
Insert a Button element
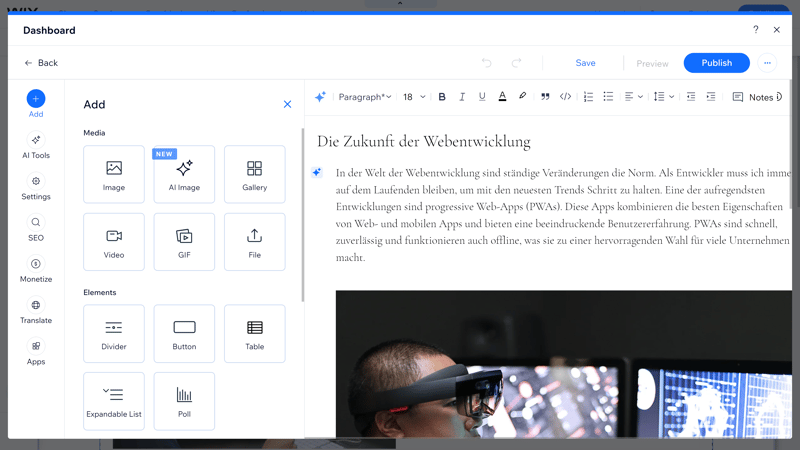[184, 334]
